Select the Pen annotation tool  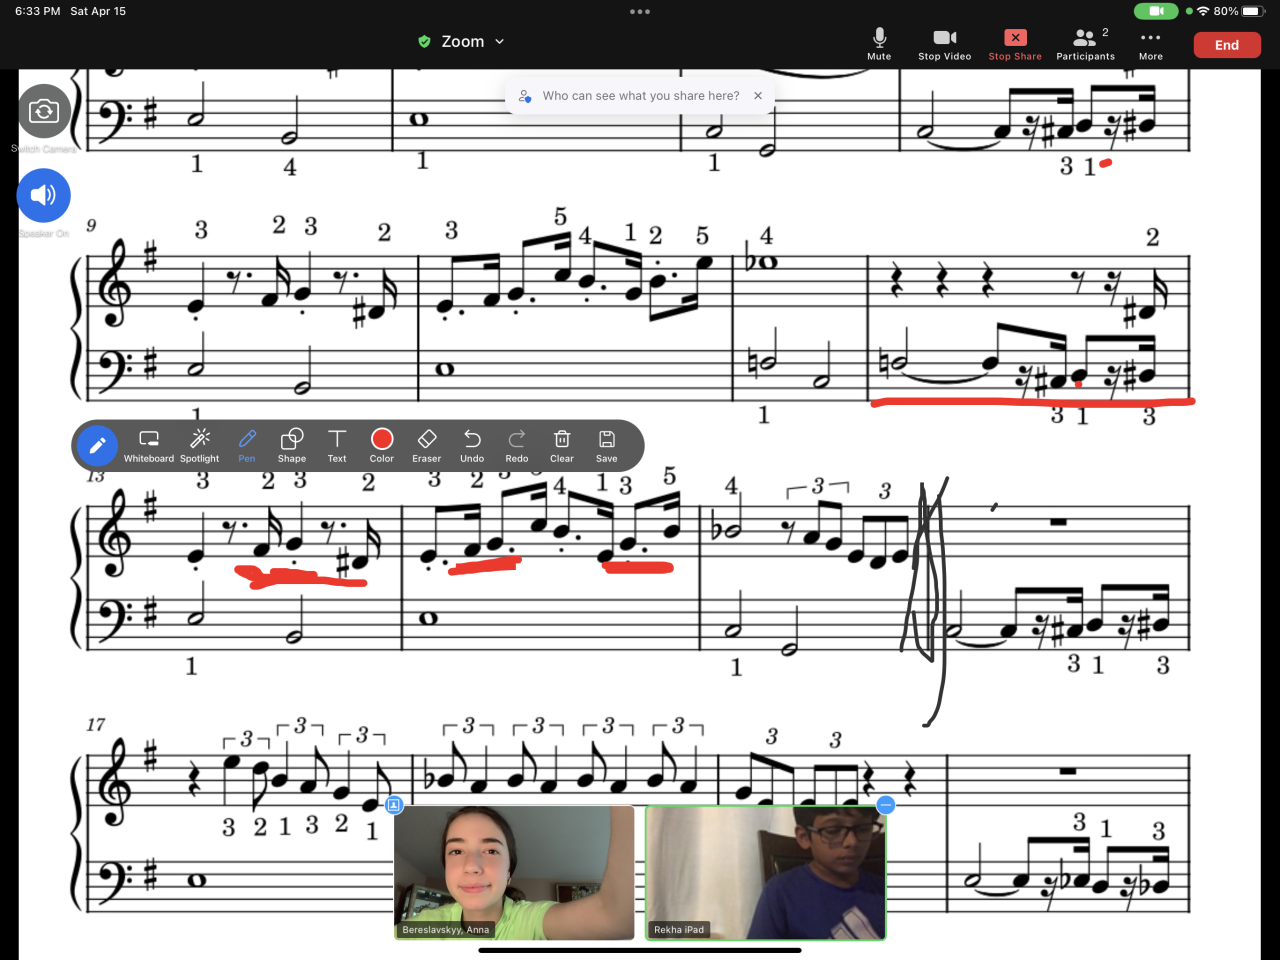(x=247, y=446)
